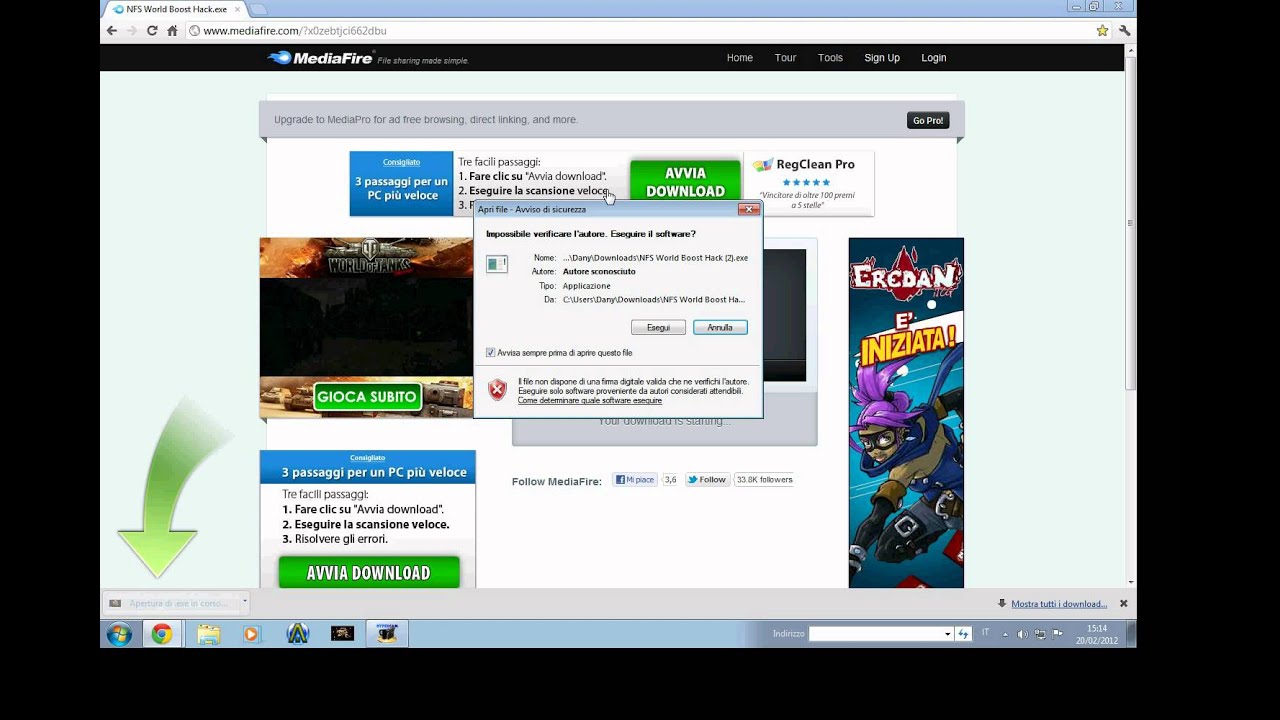Click the IT language indicator

(x=985, y=633)
